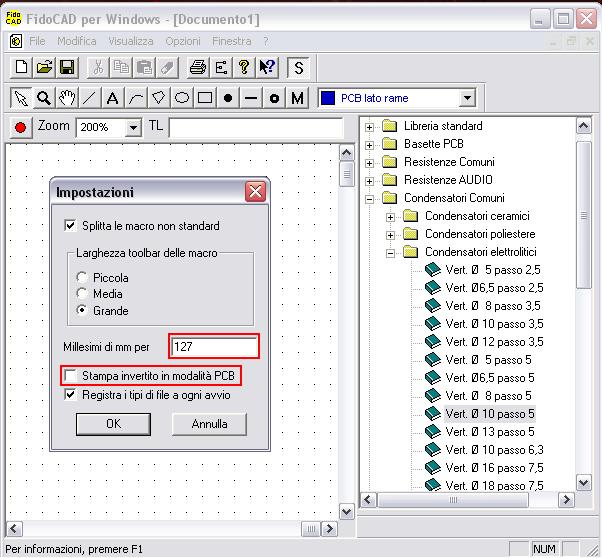Screen dimensions: 602x558
Task: Expand the Resistenze Comuni folder
Action: (369, 163)
